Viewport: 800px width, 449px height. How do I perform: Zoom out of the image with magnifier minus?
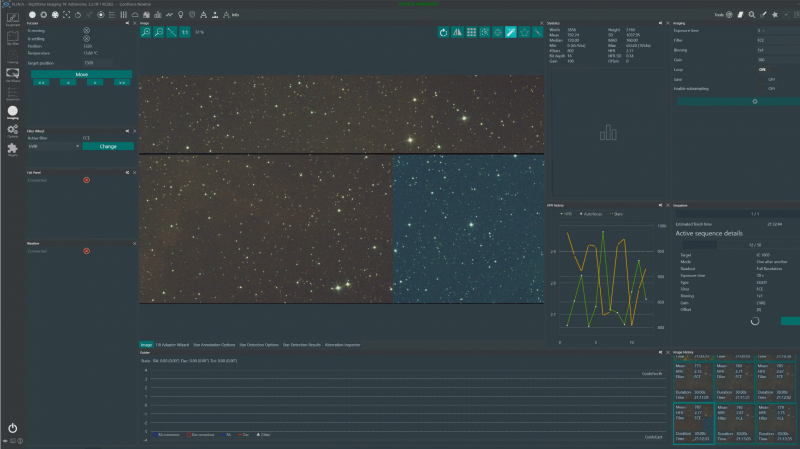tap(159, 32)
